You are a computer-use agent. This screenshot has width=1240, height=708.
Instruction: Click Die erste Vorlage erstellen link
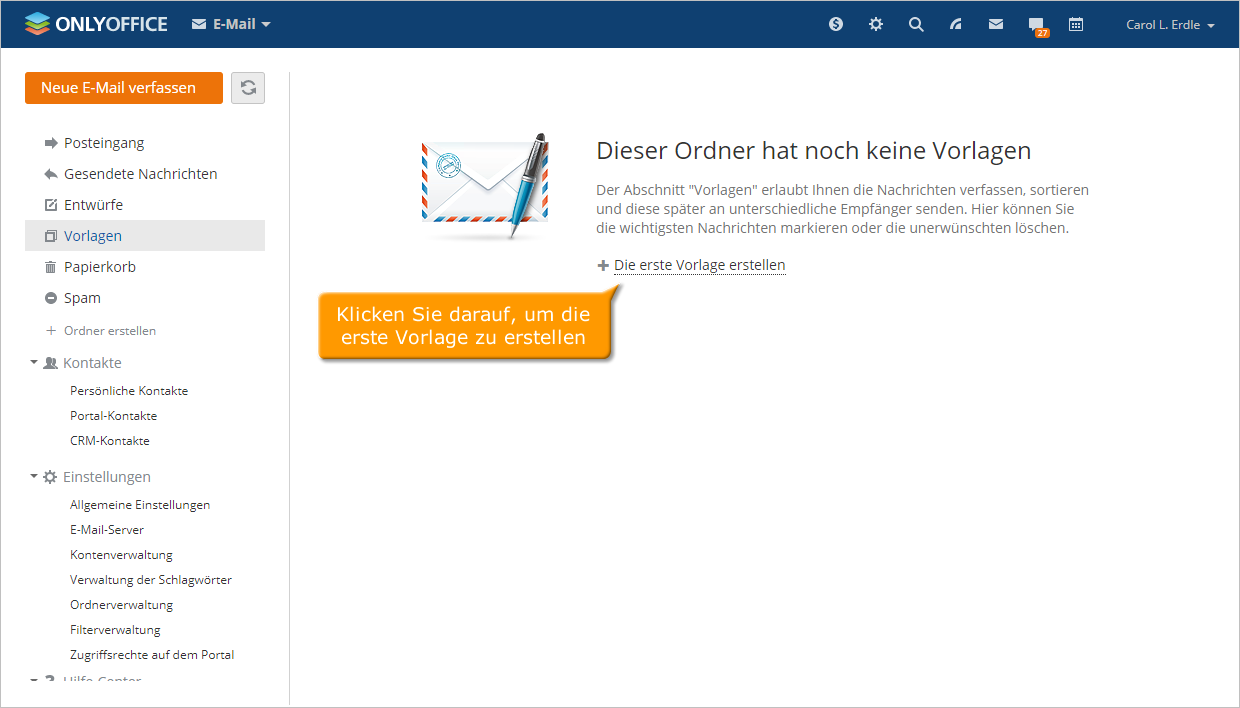pyautogui.click(x=700, y=266)
